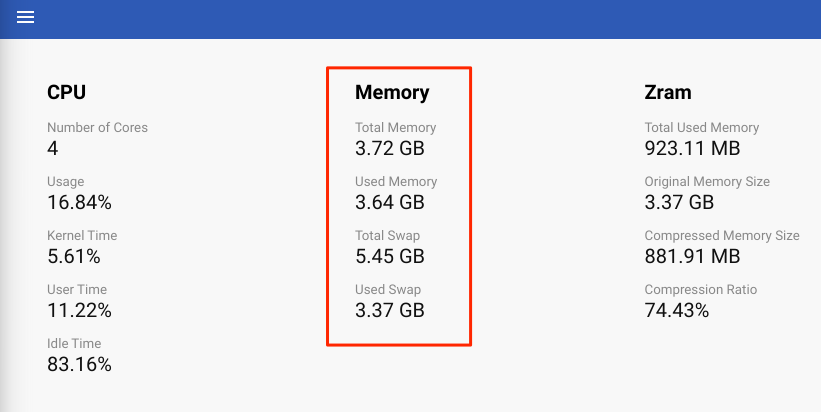Click the Used Swap 3.37 GB value
Image resolution: width=821 pixels, height=412 pixels.
390,311
